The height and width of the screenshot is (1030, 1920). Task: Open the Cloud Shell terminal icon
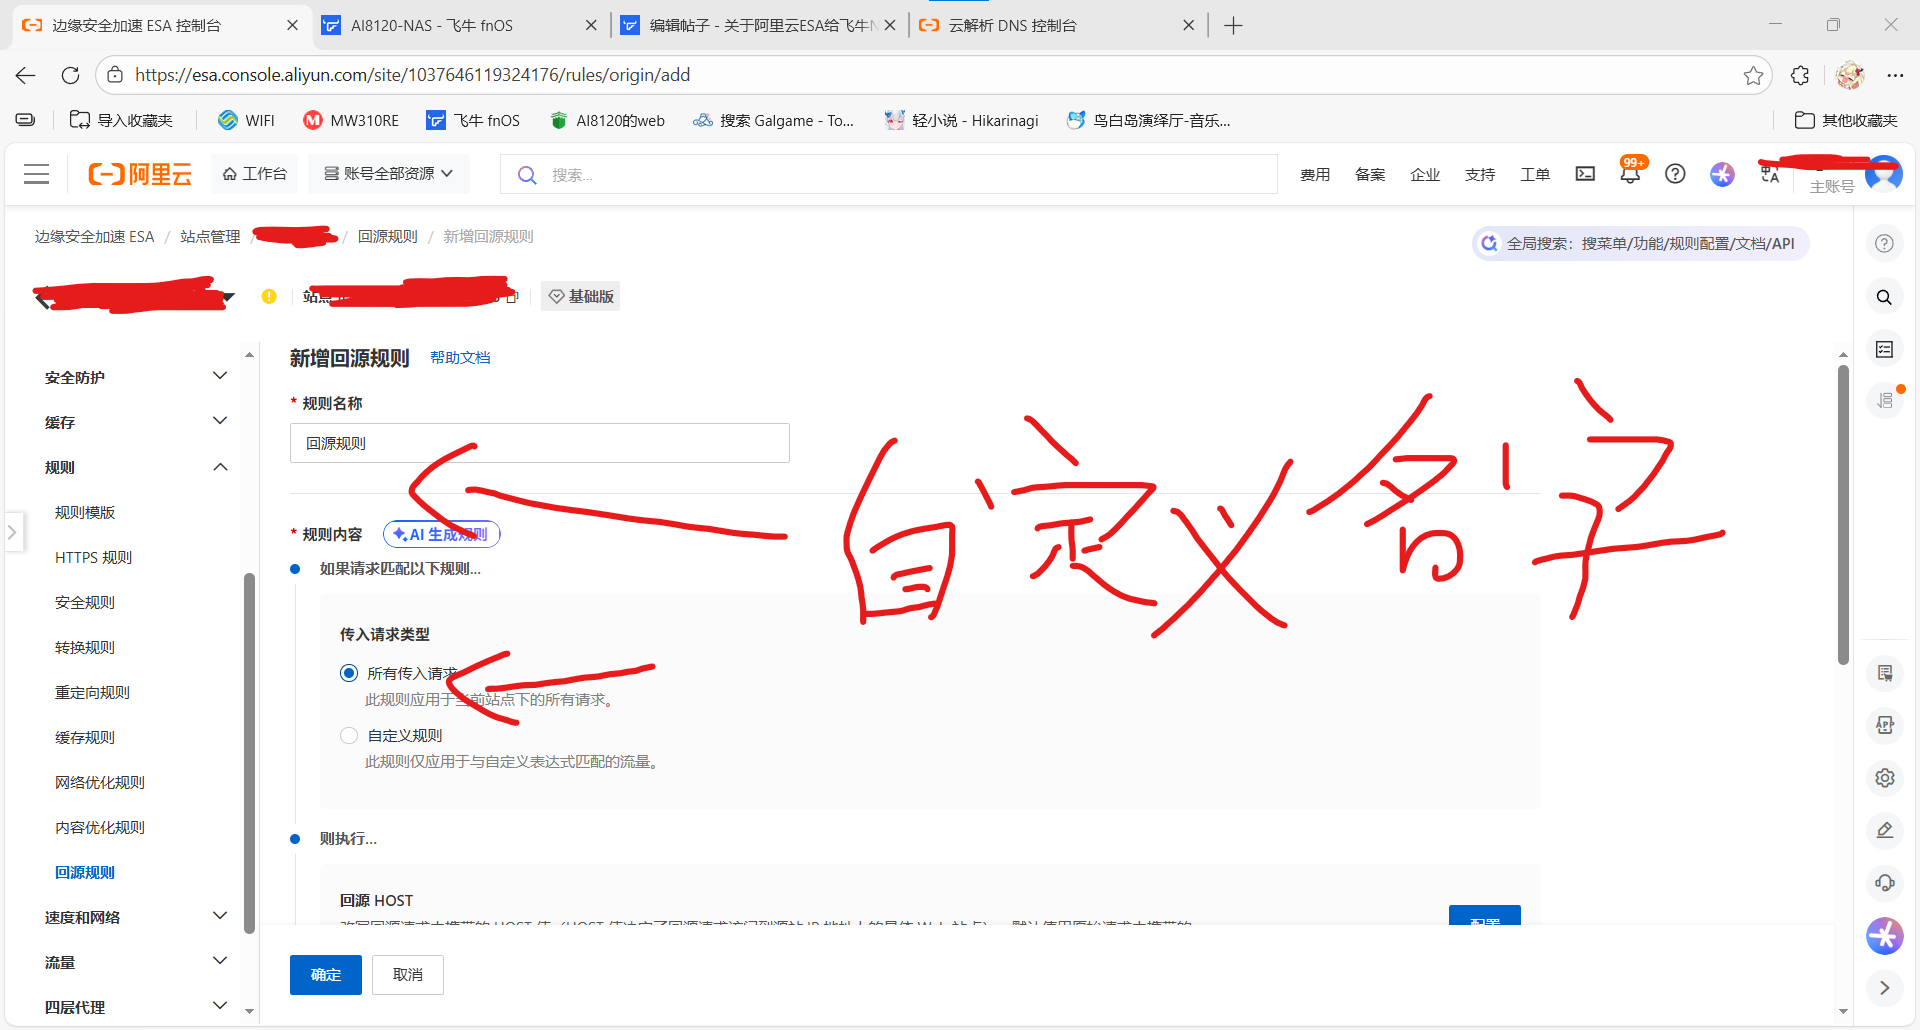(1585, 173)
